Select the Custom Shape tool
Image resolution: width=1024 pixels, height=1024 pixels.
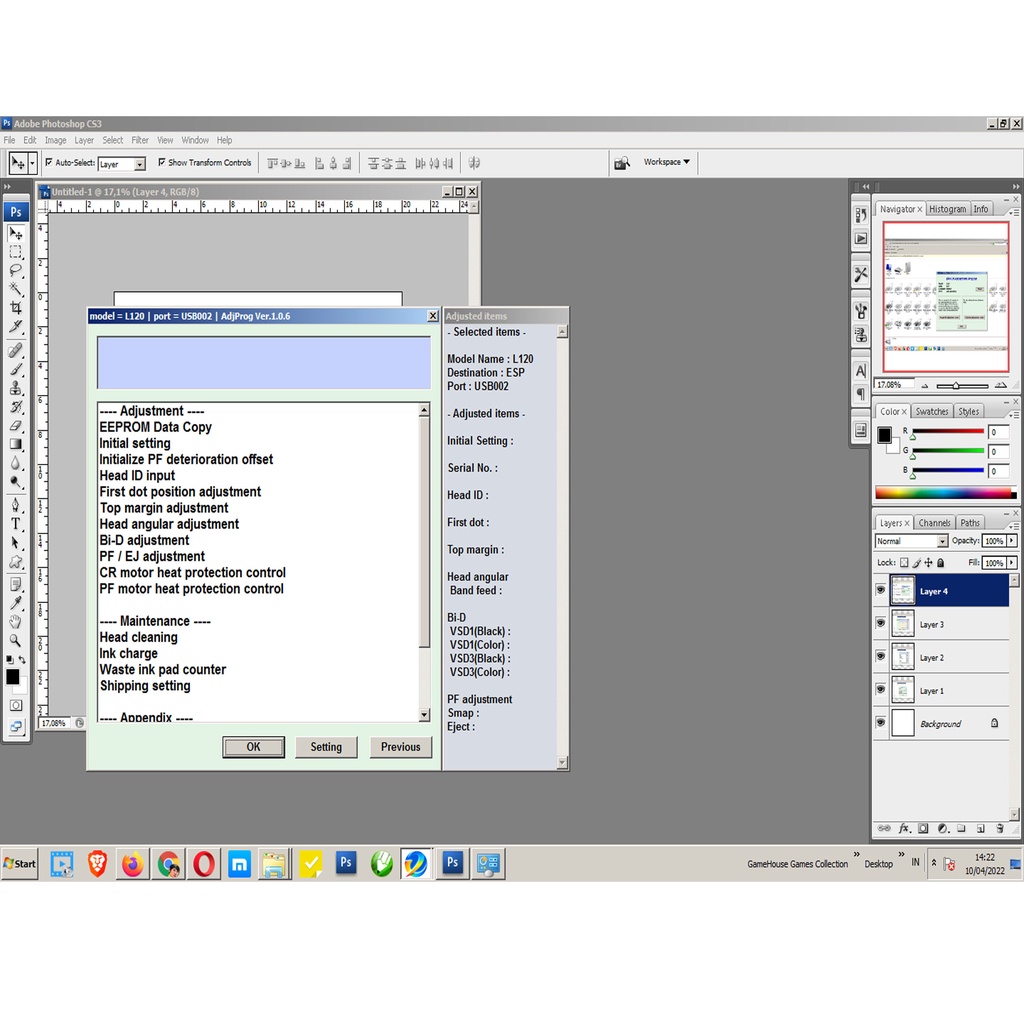[16, 562]
